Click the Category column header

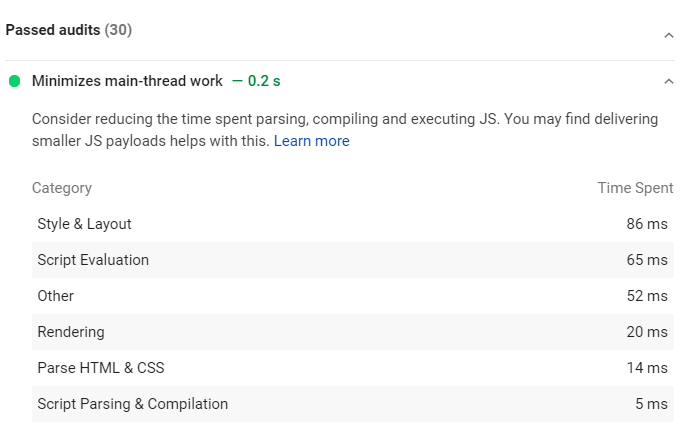coord(62,188)
